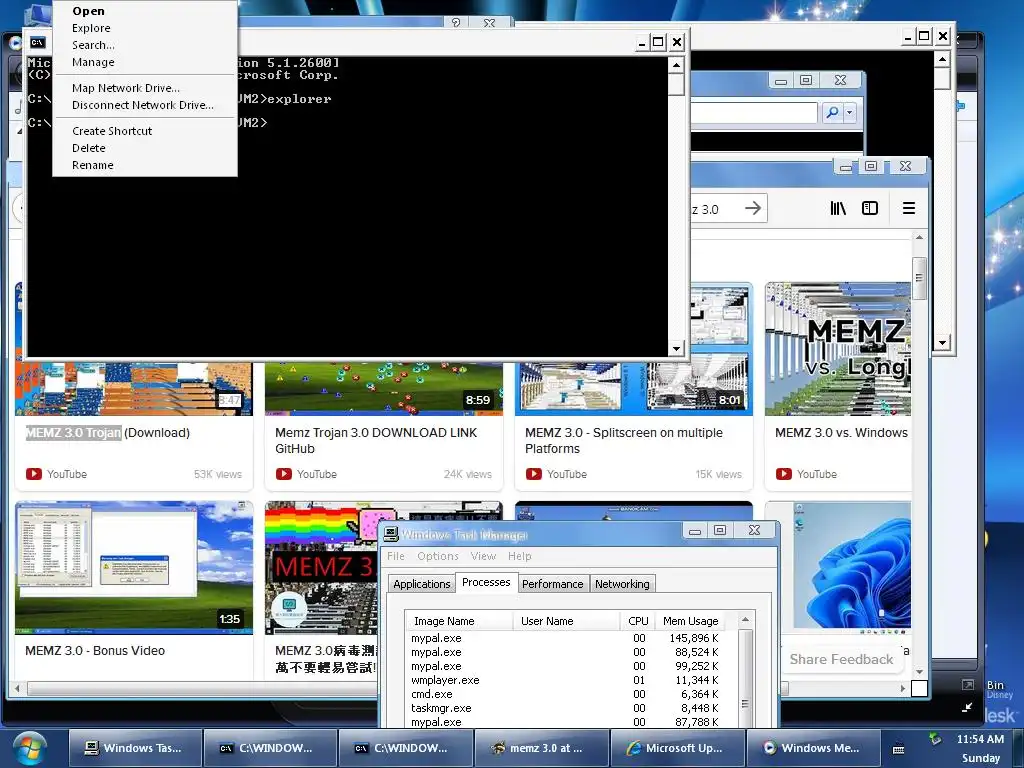Open the browser hamburger menu

[x=908, y=208]
